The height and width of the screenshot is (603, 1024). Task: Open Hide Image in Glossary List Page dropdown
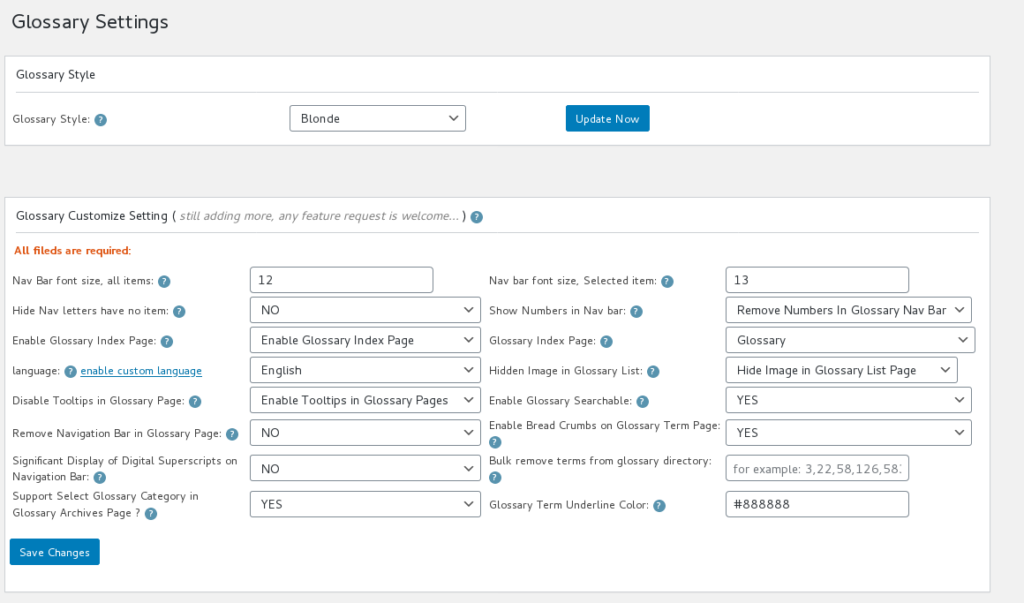pyautogui.click(x=841, y=370)
